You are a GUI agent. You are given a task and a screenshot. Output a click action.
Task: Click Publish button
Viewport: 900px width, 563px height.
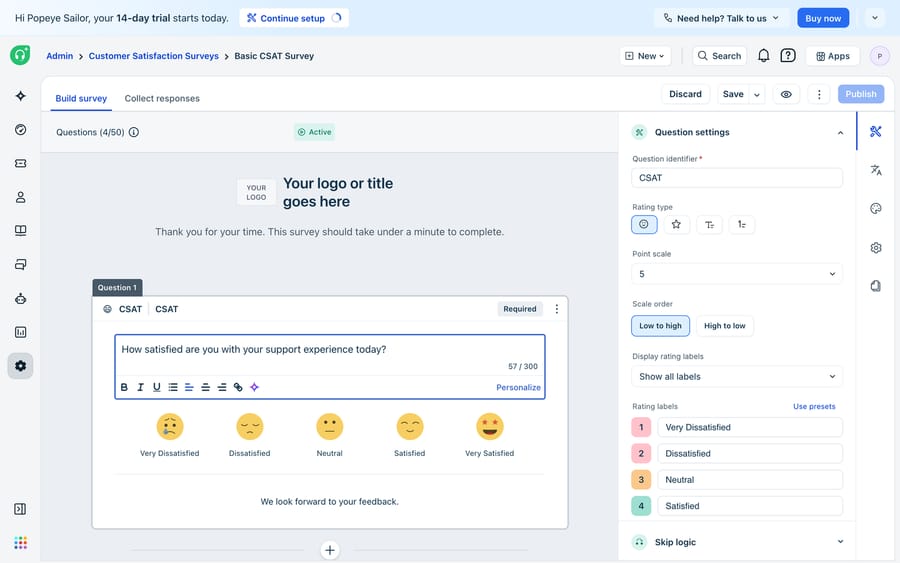[861, 94]
